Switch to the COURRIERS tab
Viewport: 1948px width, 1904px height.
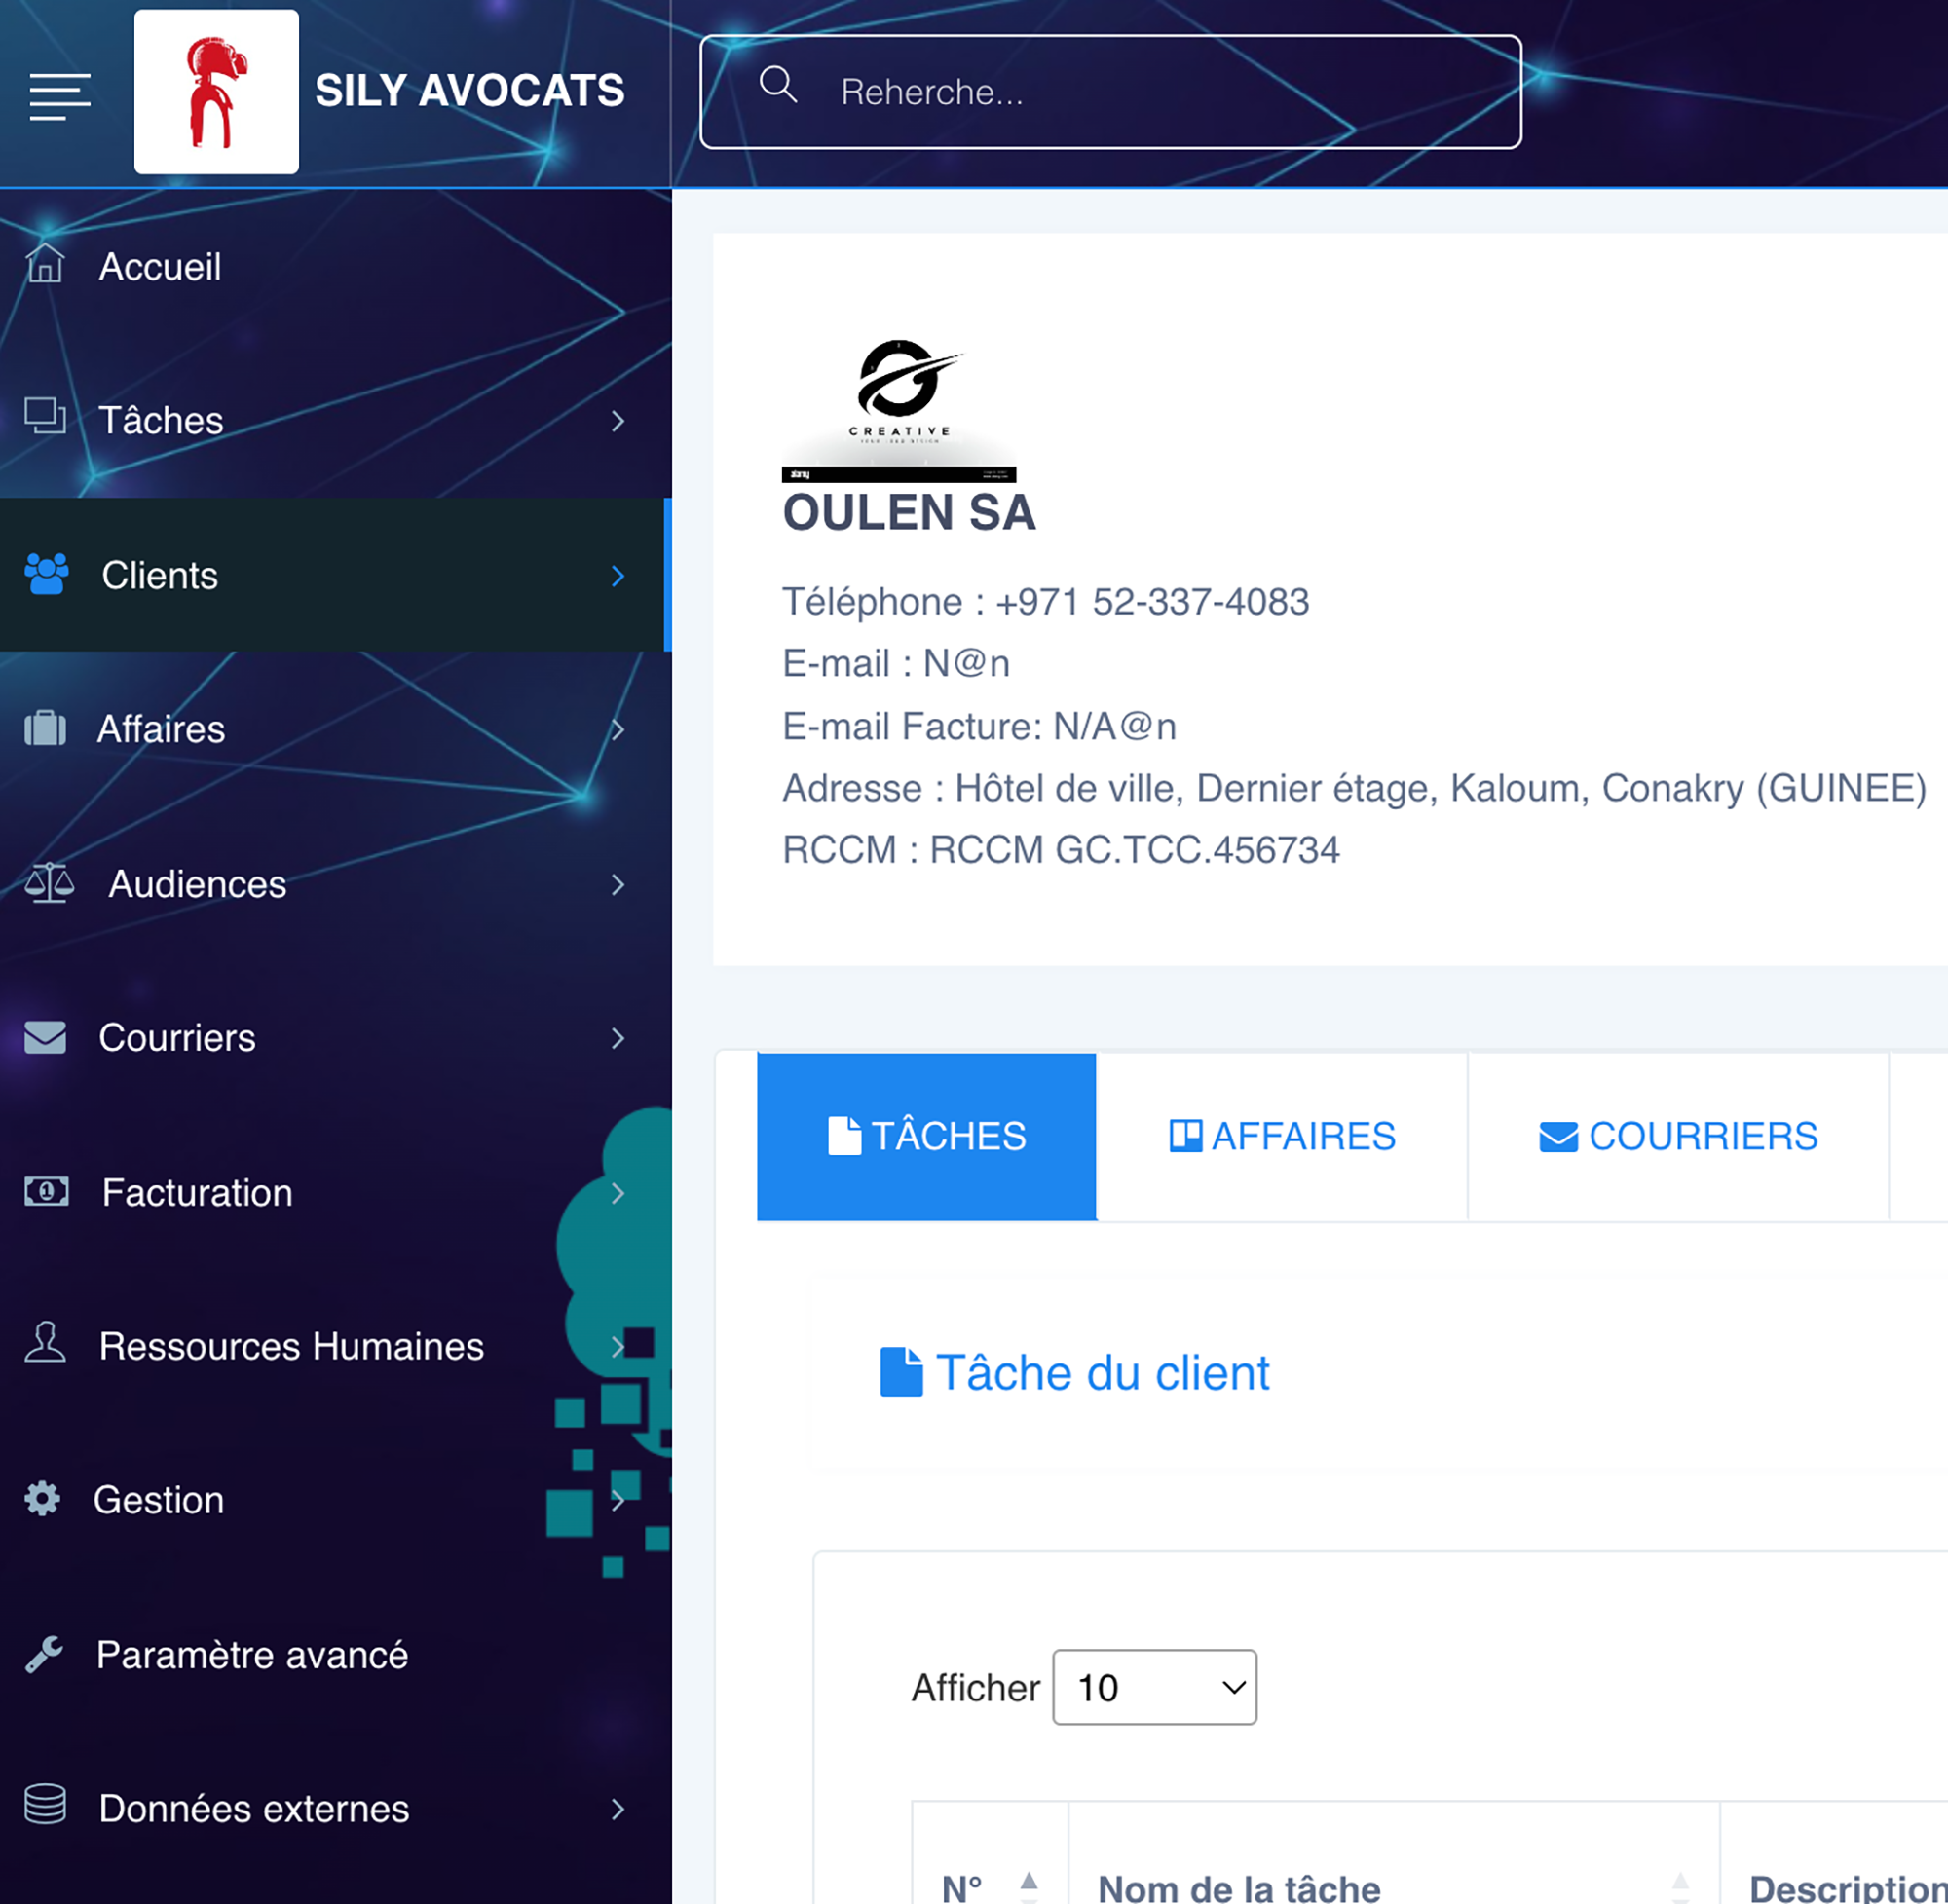point(1677,1136)
